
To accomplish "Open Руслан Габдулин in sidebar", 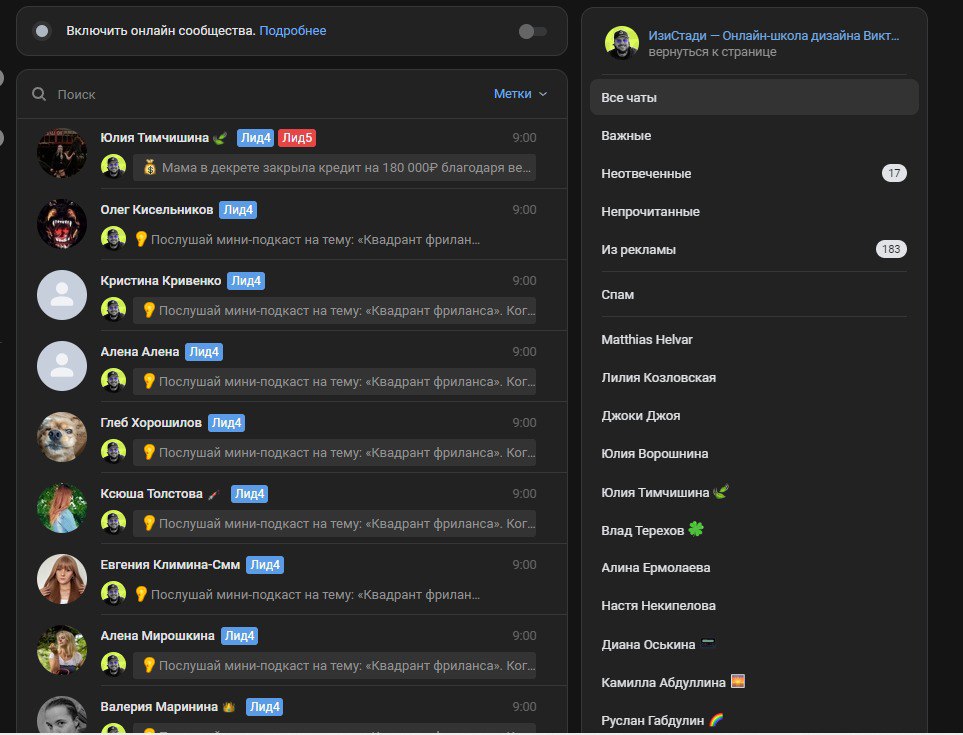I will coord(754,720).
